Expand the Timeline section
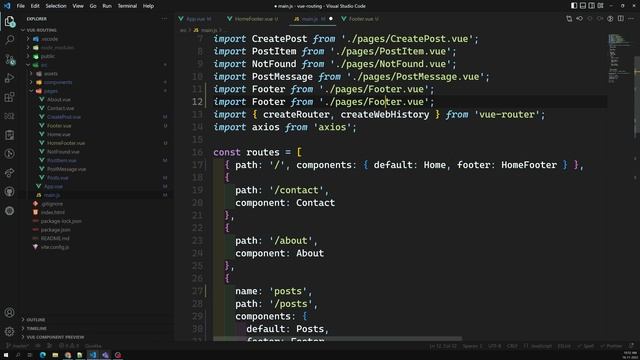This screenshot has height=360, width=640. point(36,328)
